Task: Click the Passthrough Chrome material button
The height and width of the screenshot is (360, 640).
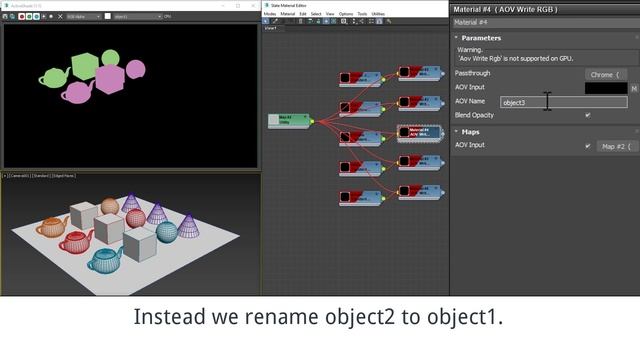Action: [x=606, y=75]
